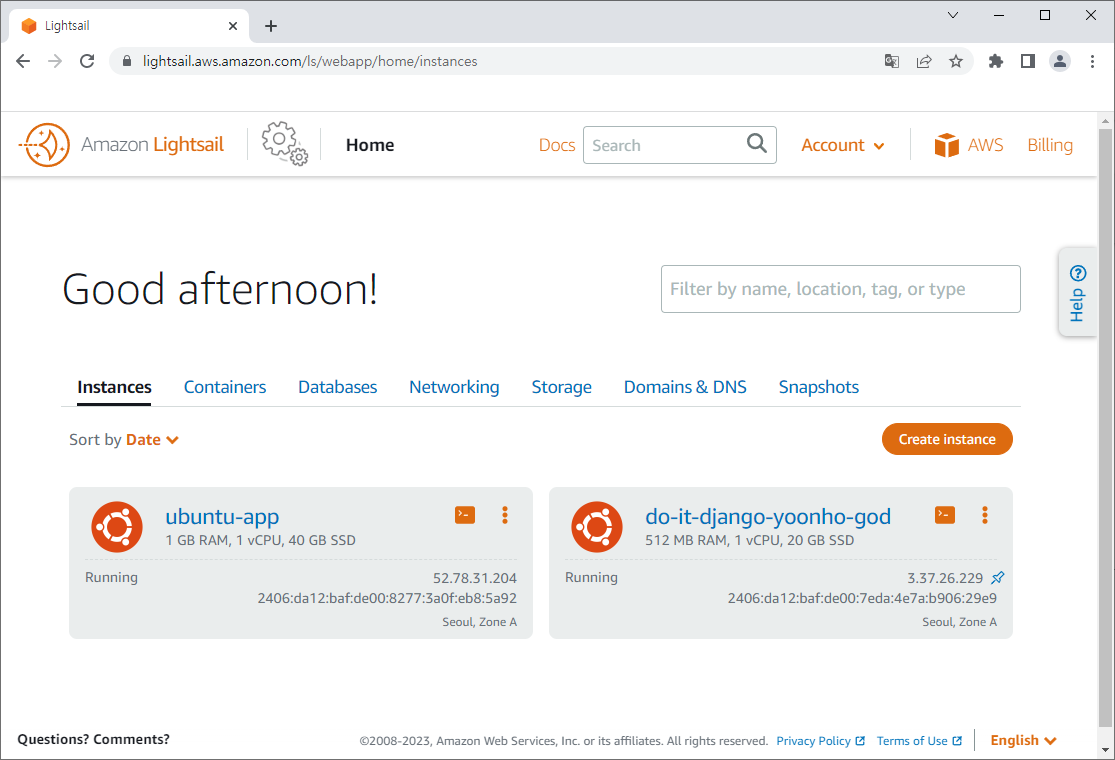Open the Networking tab
The width and height of the screenshot is (1115, 760).
(454, 387)
